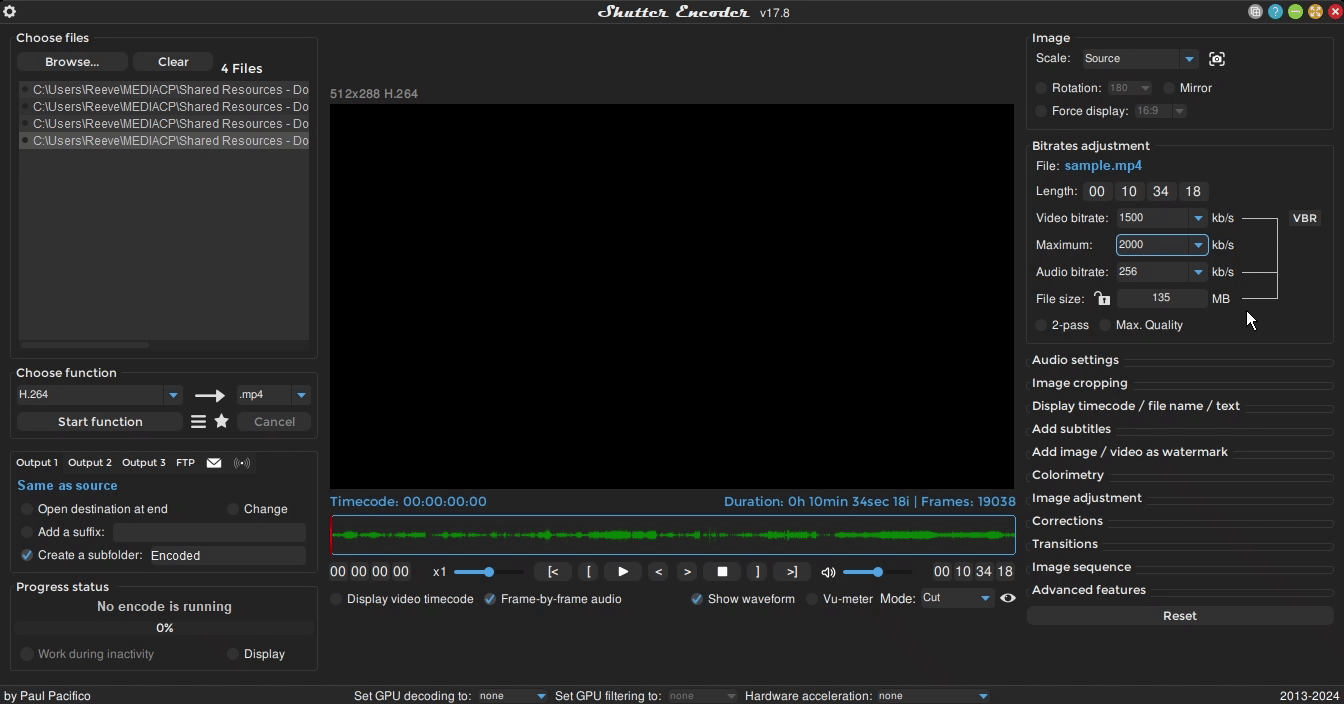The width and height of the screenshot is (1344, 704).
Task: Click Clear files button
Action: click(173, 62)
